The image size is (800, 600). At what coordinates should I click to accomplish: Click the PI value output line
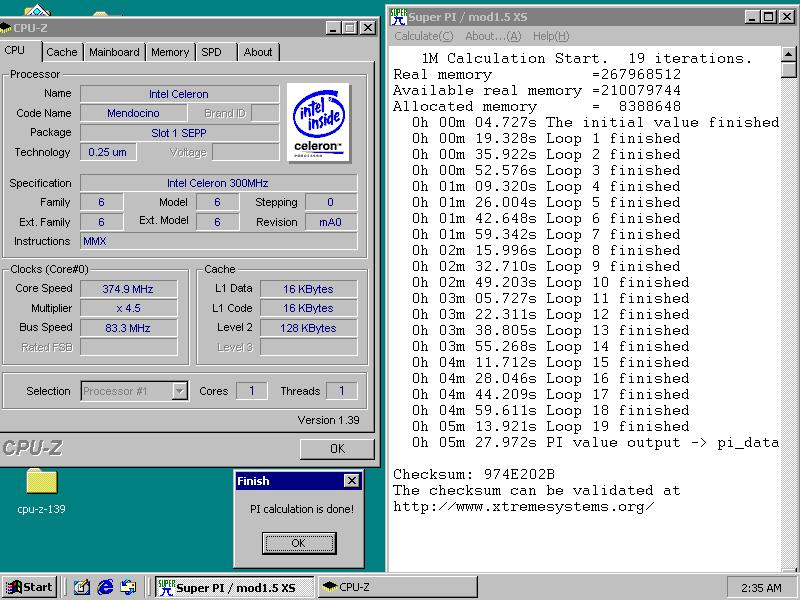click(595, 442)
